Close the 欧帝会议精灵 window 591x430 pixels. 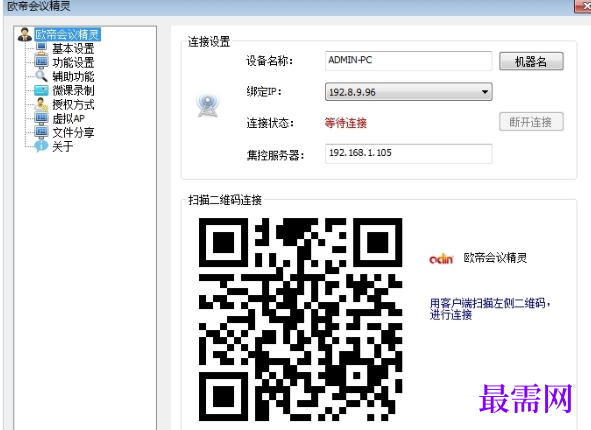(583, 6)
